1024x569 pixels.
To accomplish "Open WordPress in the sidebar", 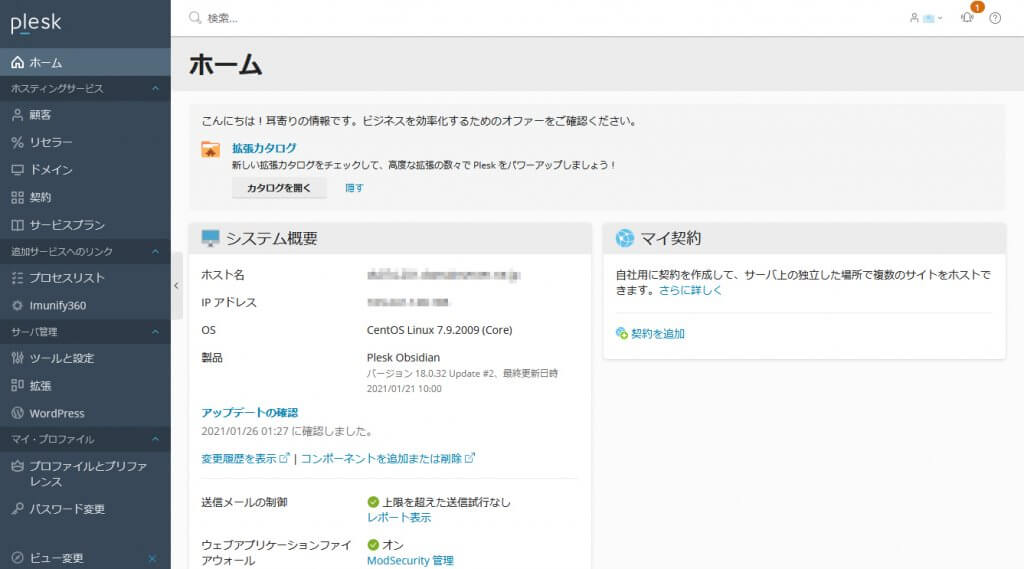I will pyautogui.click(x=85, y=413).
